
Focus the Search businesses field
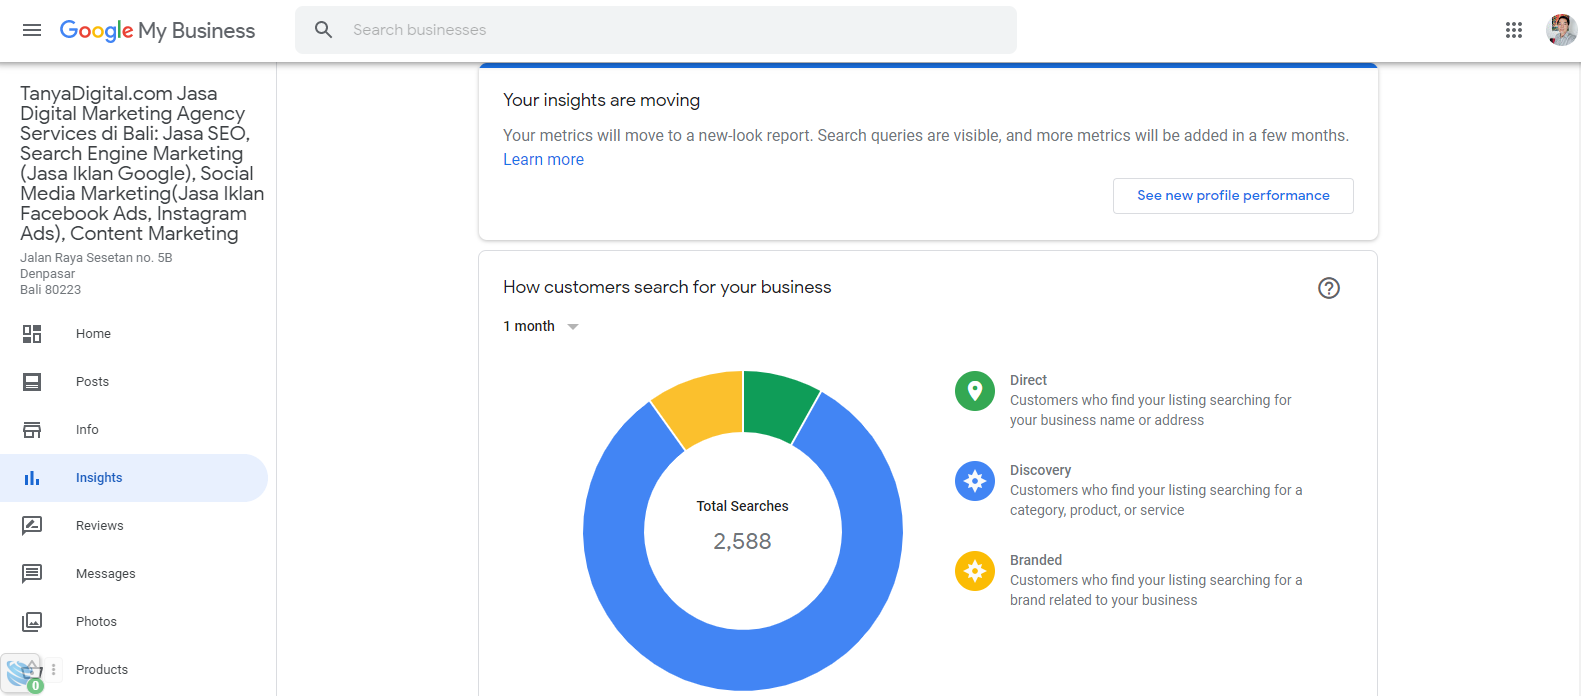pyautogui.click(x=656, y=30)
